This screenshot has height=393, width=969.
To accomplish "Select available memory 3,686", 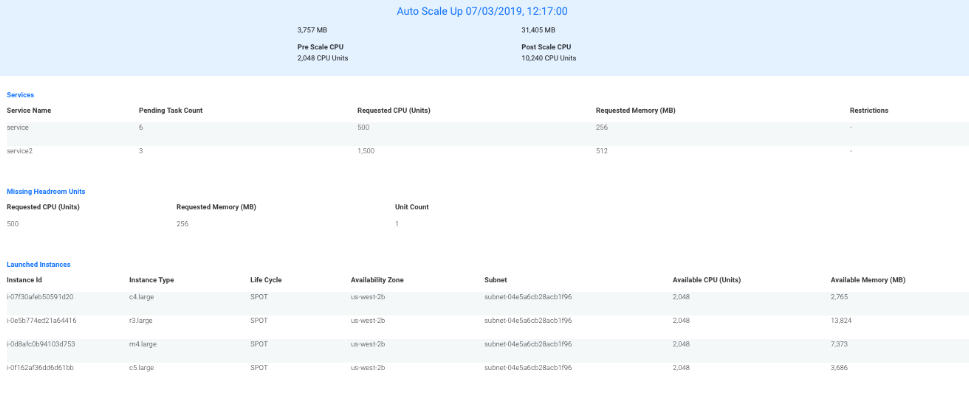I will pyautogui.click(x=839, y=368).
